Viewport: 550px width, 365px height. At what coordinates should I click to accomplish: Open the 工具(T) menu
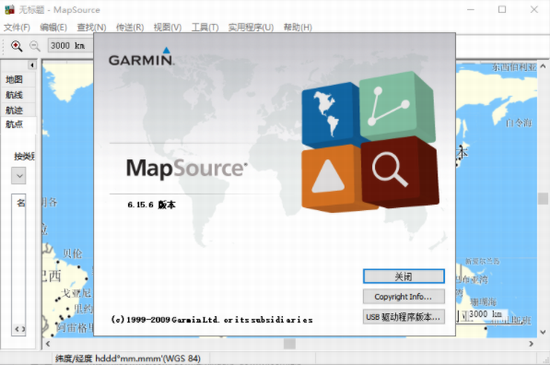click(x=205, y=27)
